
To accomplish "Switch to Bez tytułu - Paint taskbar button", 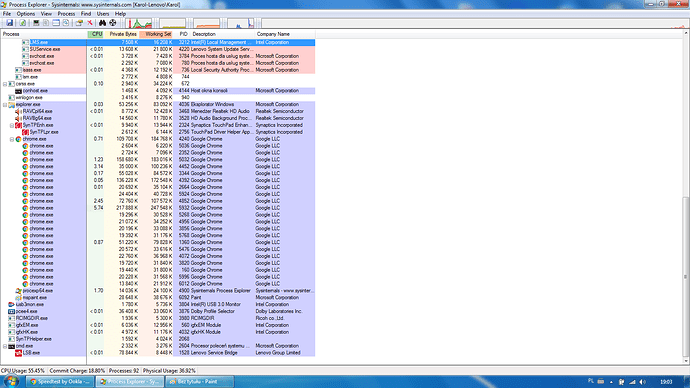I will coord(200,381).
